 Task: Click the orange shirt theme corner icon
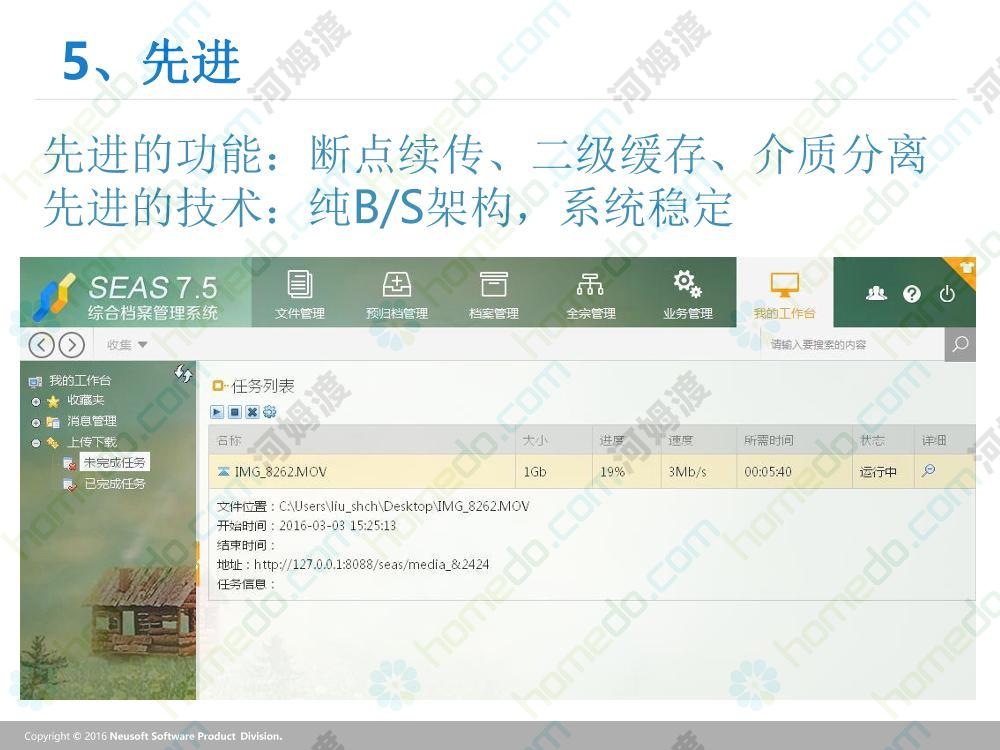(966, 267)
